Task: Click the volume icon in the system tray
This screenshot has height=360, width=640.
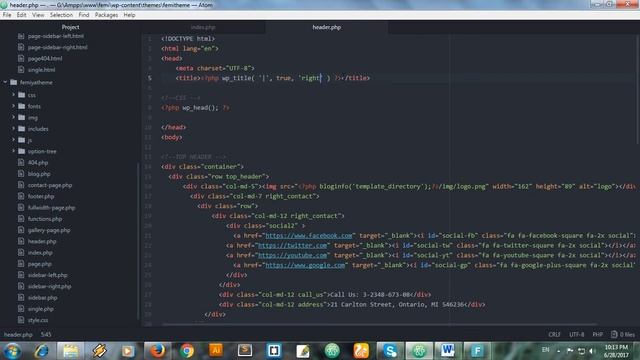Action: pyautogui.click(x=593, y=351)
